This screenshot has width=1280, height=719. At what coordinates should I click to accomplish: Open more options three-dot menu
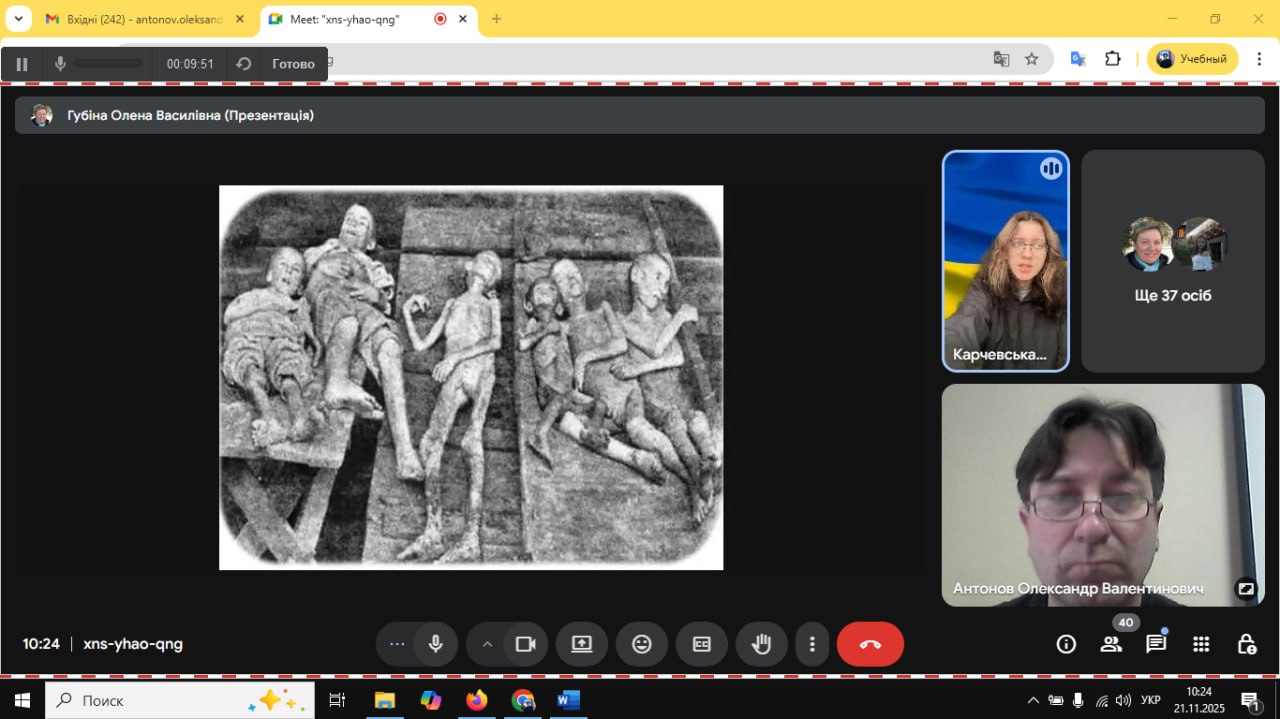tap(812, 644)
